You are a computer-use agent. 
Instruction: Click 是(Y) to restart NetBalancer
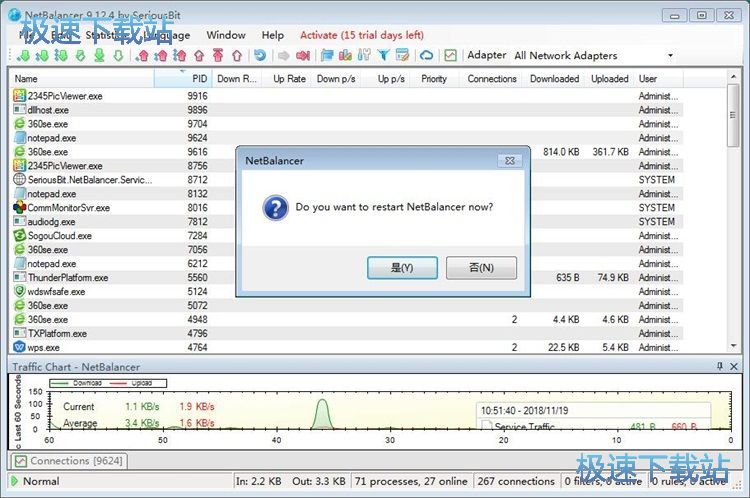pos(402,268)
